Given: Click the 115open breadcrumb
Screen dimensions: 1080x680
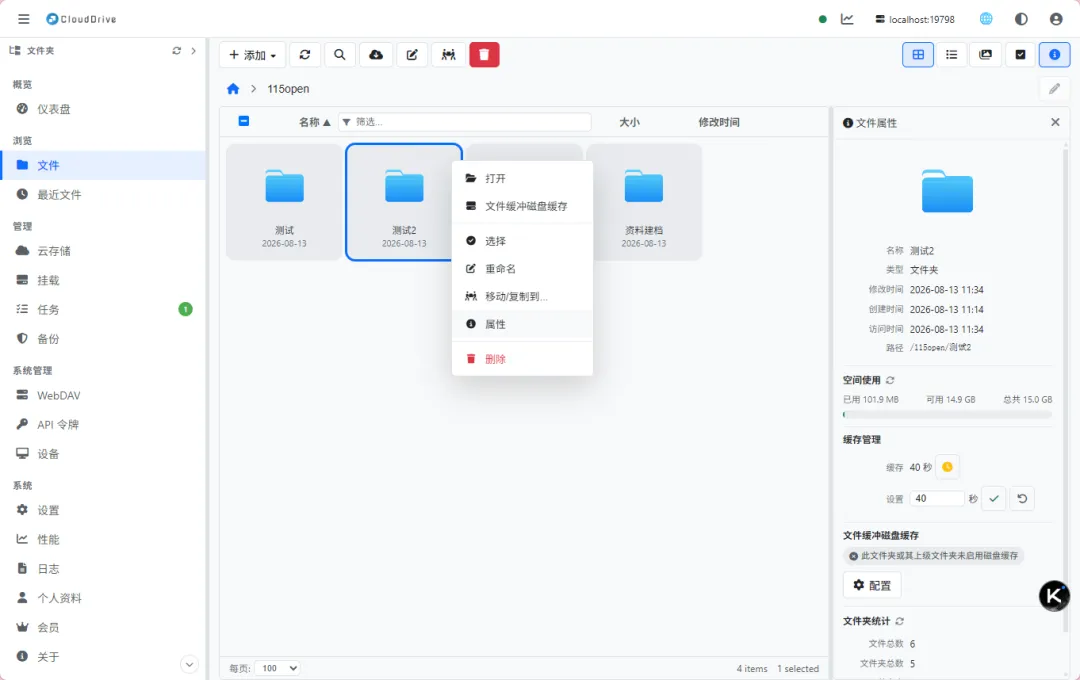Looking at the screenshot, I should 288,89.
